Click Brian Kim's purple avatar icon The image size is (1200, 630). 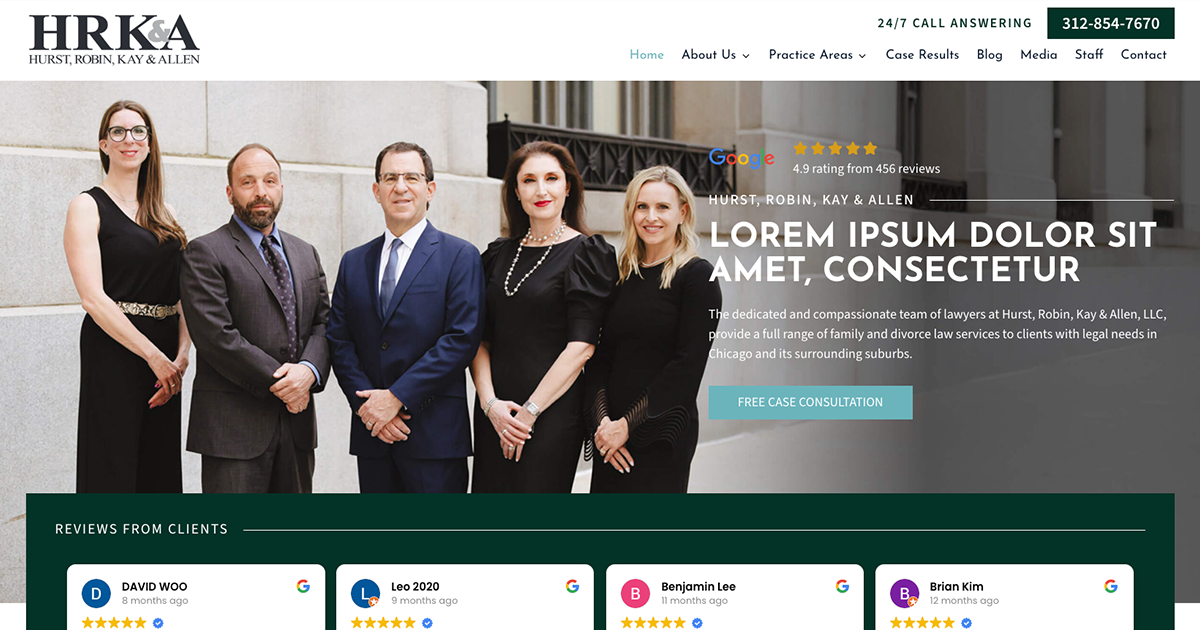[x=905, y=594]
